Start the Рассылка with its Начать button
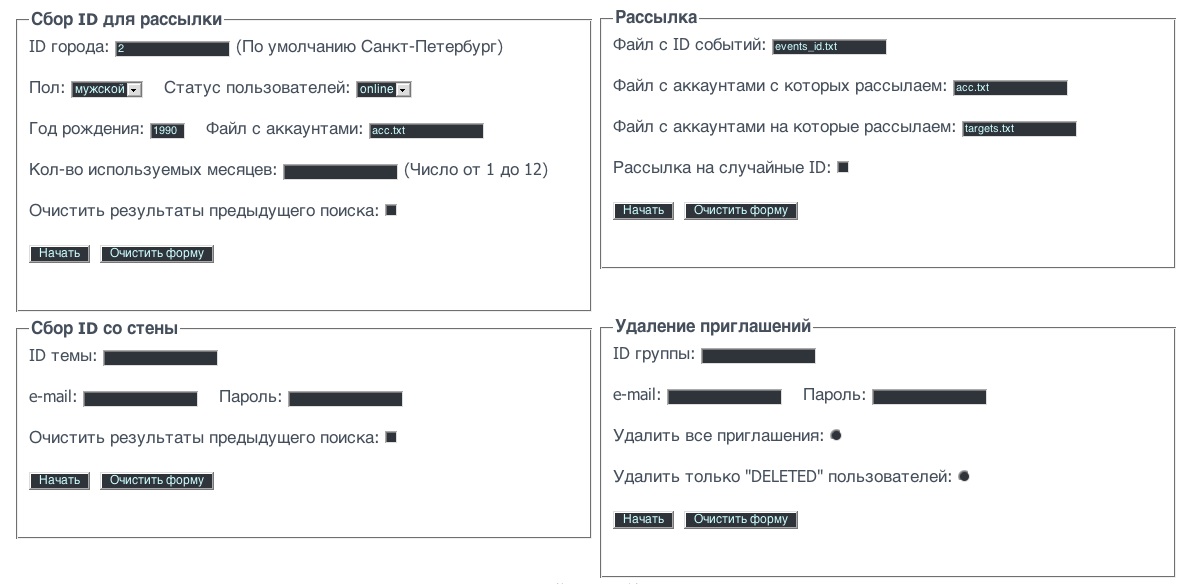The height and width of the screenshot is (584, 1186). 643,210
